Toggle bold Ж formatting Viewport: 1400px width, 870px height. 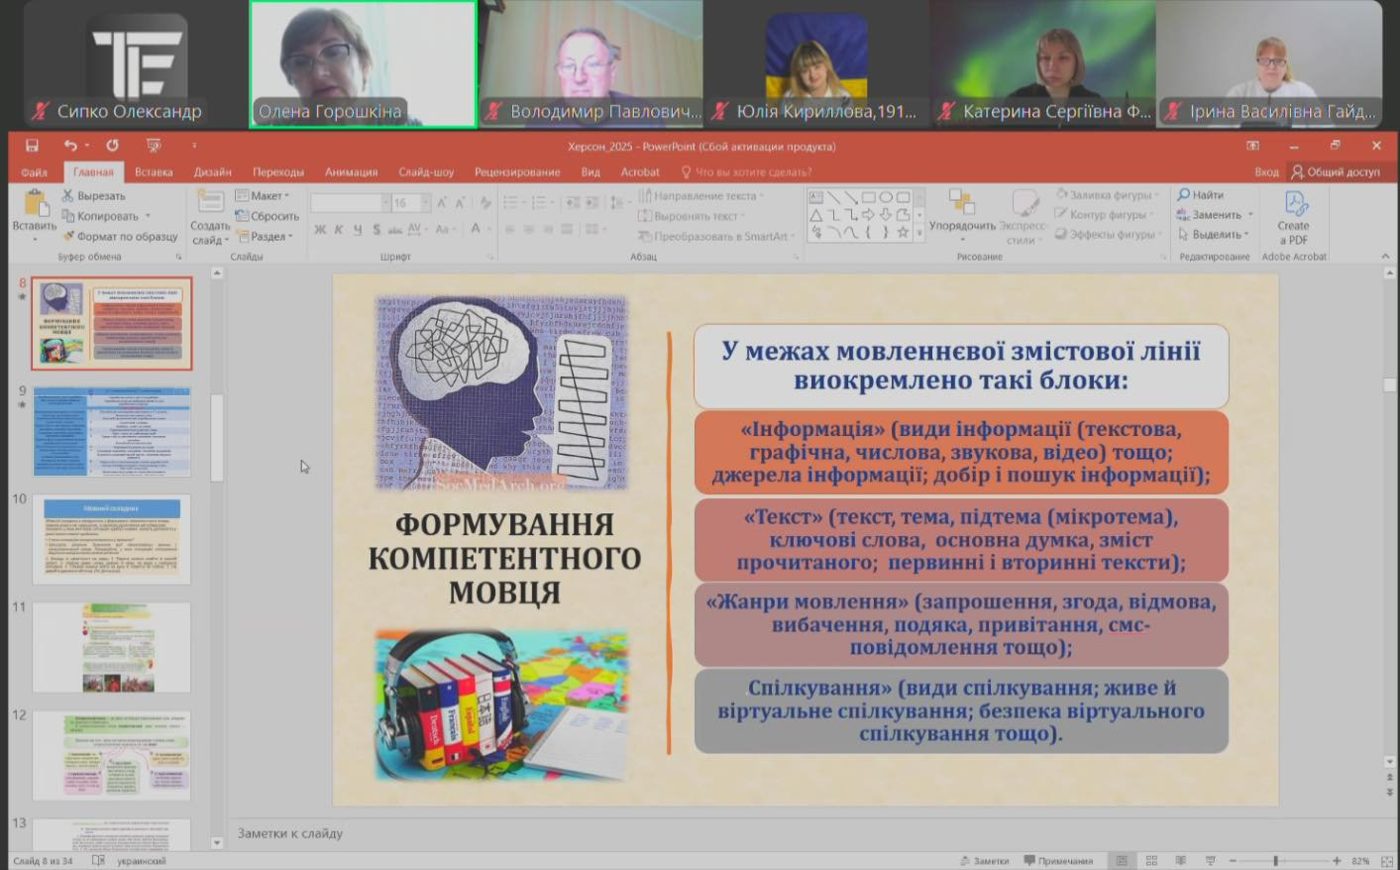(320, 230)
